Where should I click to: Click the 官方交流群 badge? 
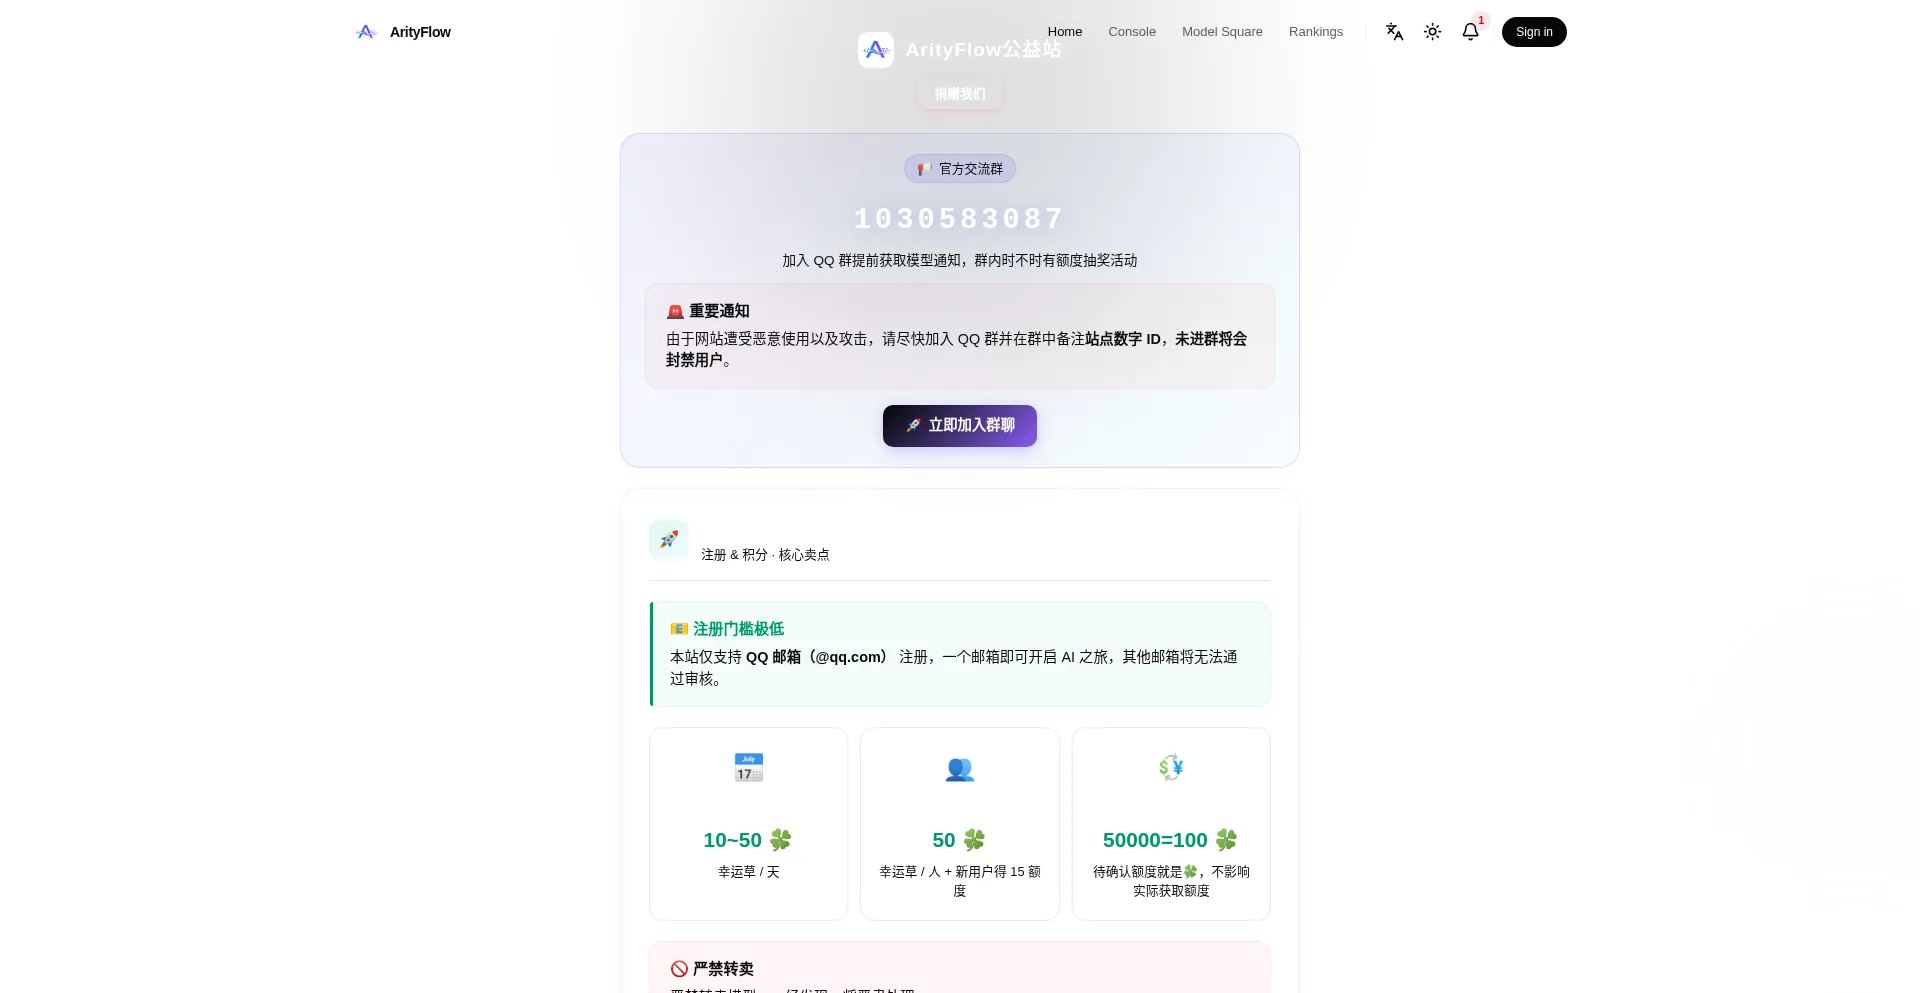[960, 169]
